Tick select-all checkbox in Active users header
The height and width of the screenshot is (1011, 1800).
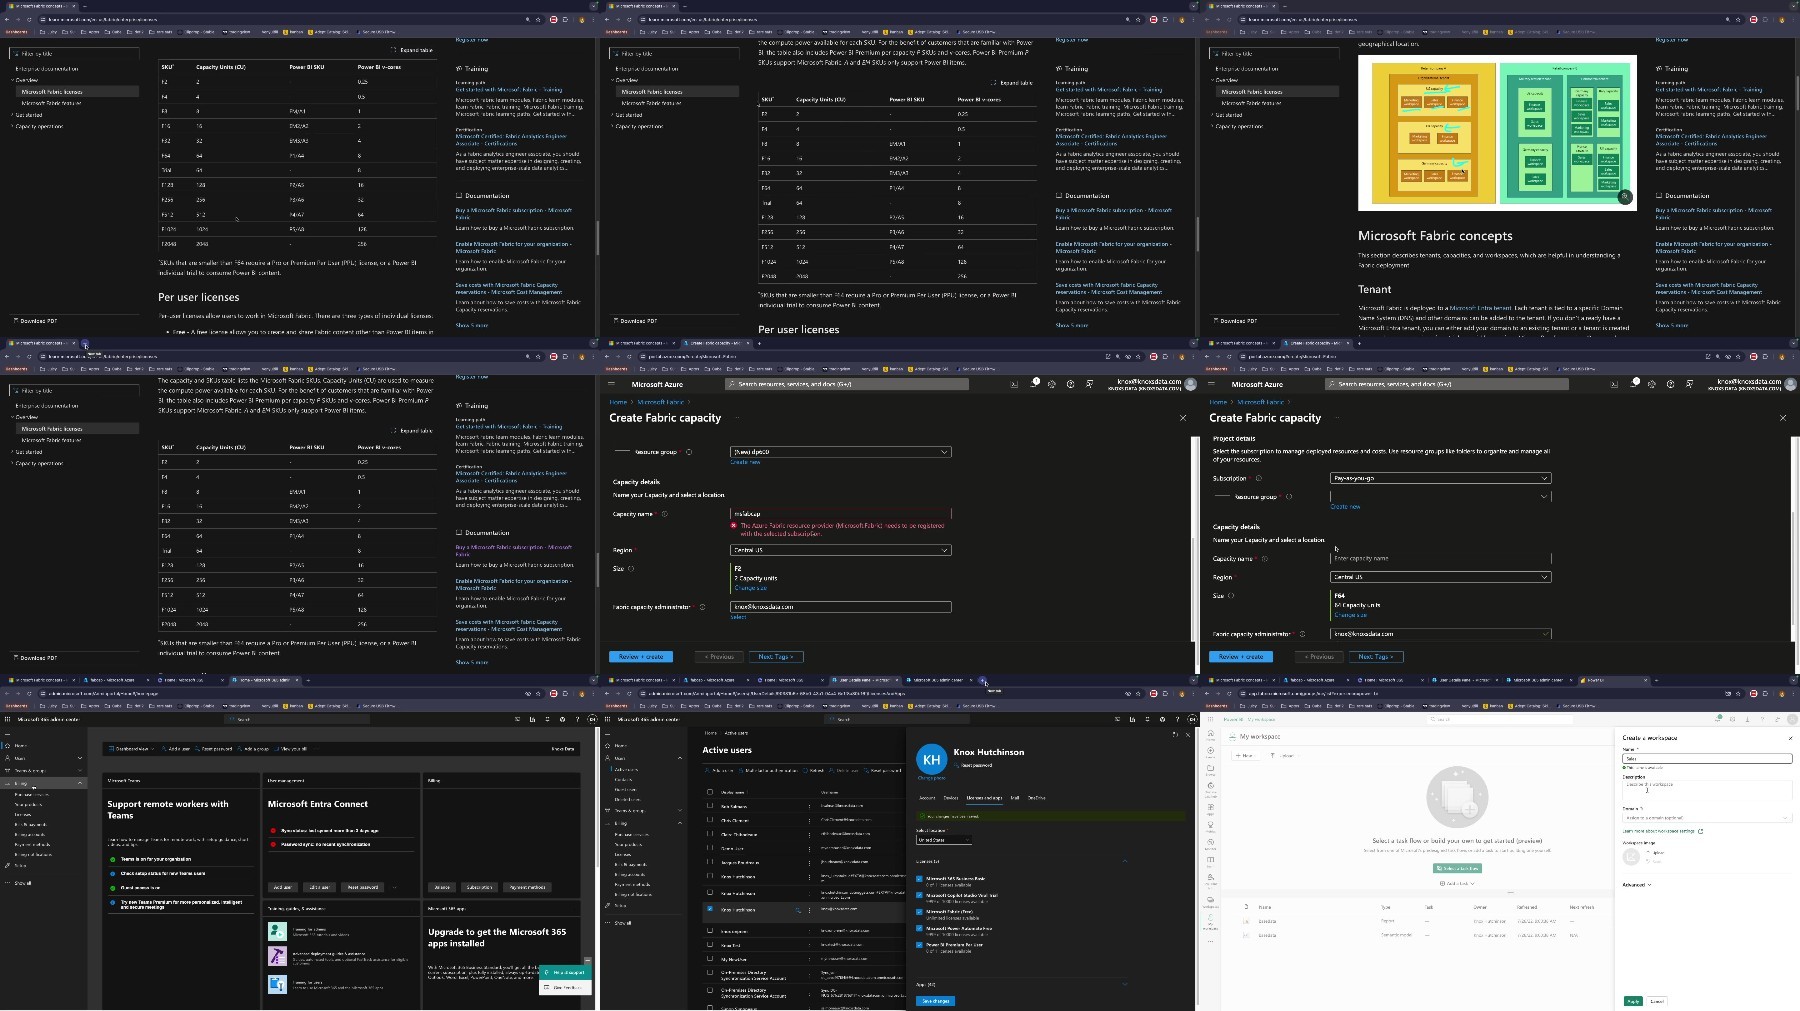click(710, 792)
